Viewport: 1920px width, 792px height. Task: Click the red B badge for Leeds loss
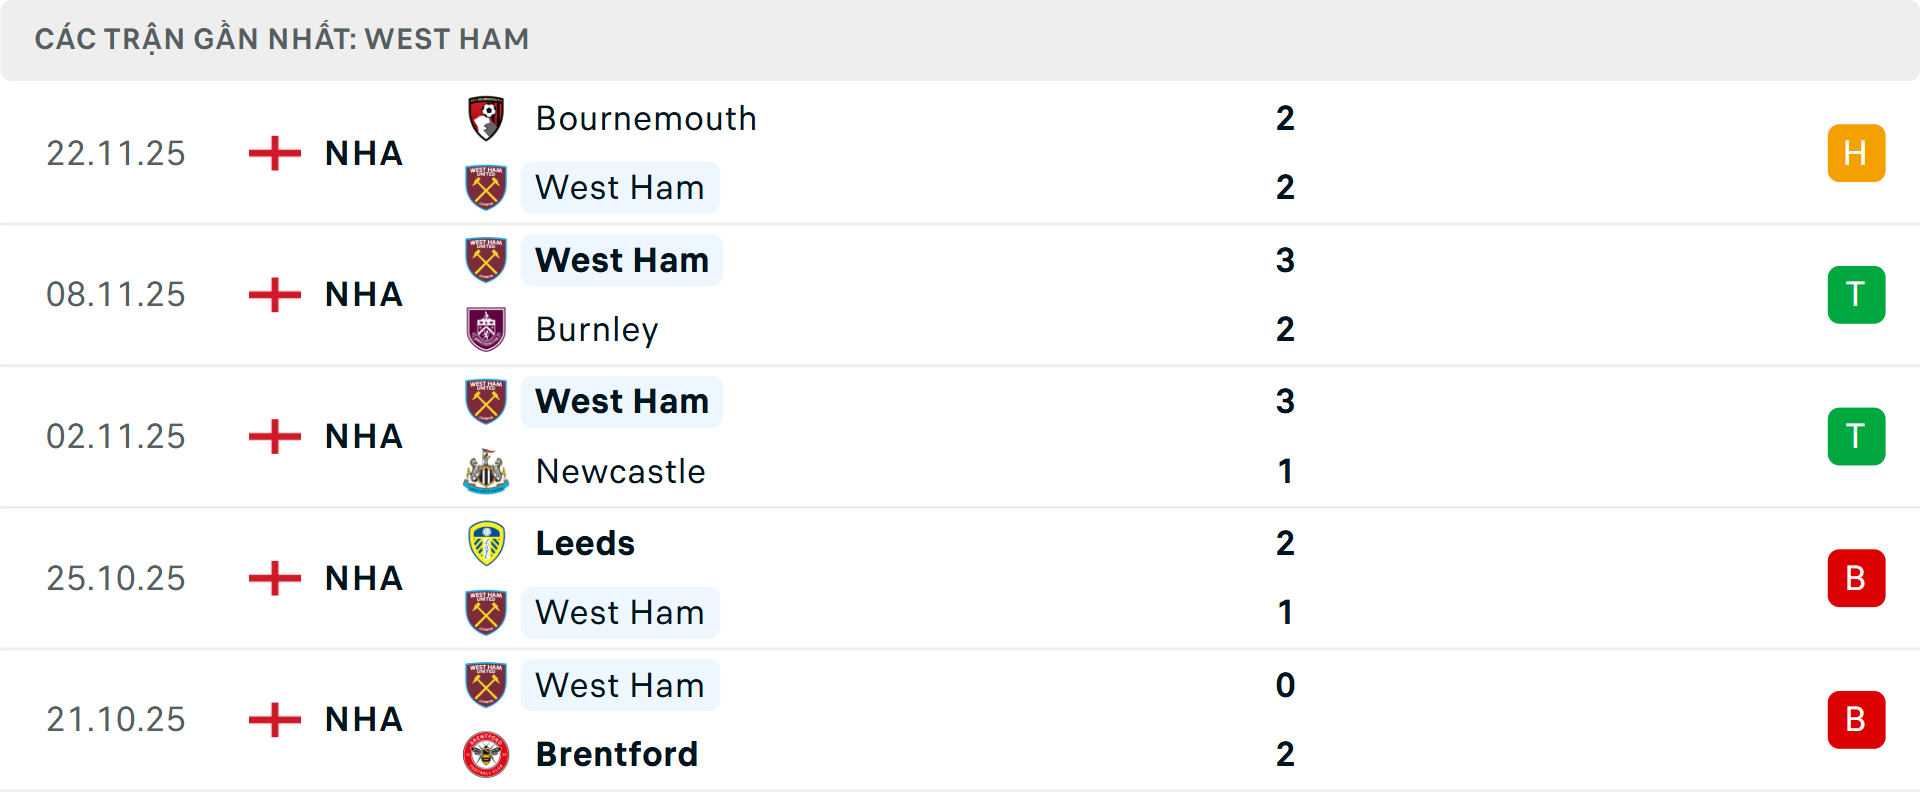pos(1856,578)
